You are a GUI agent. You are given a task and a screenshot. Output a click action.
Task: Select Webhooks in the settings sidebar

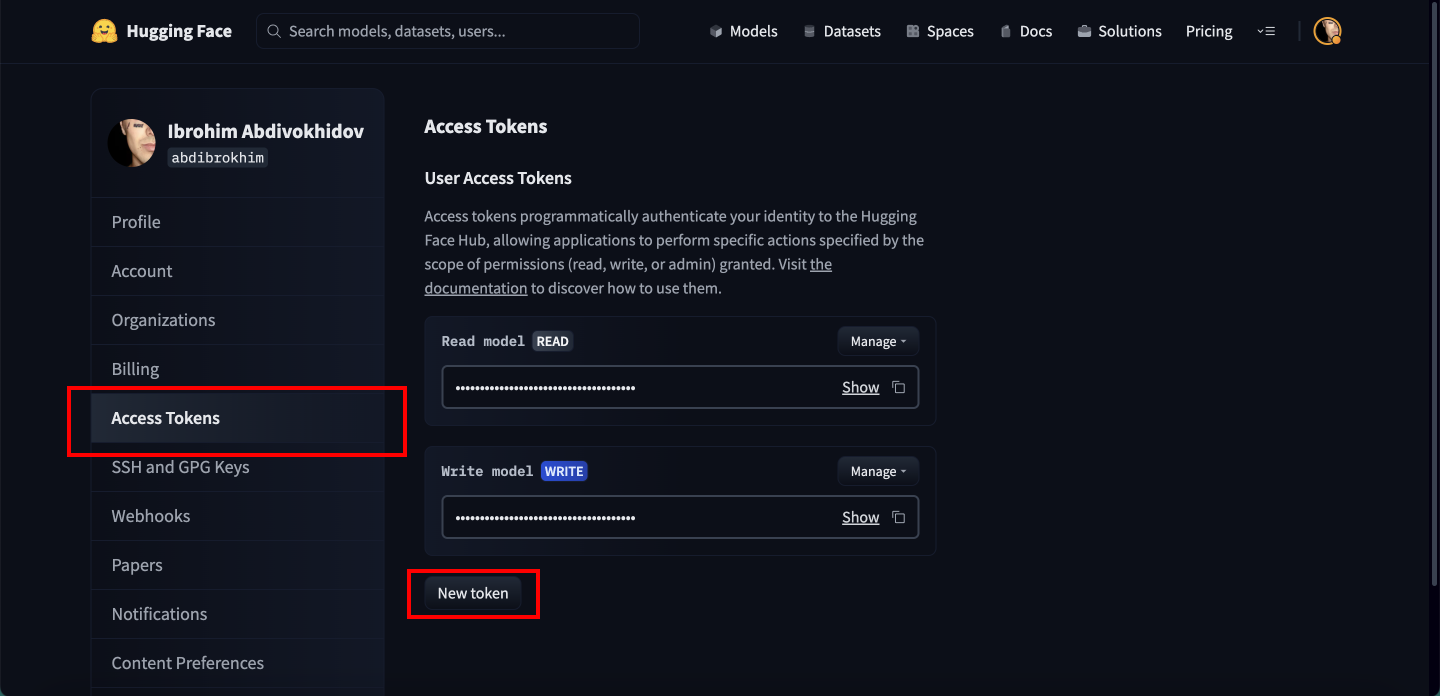tap(150, 516)
